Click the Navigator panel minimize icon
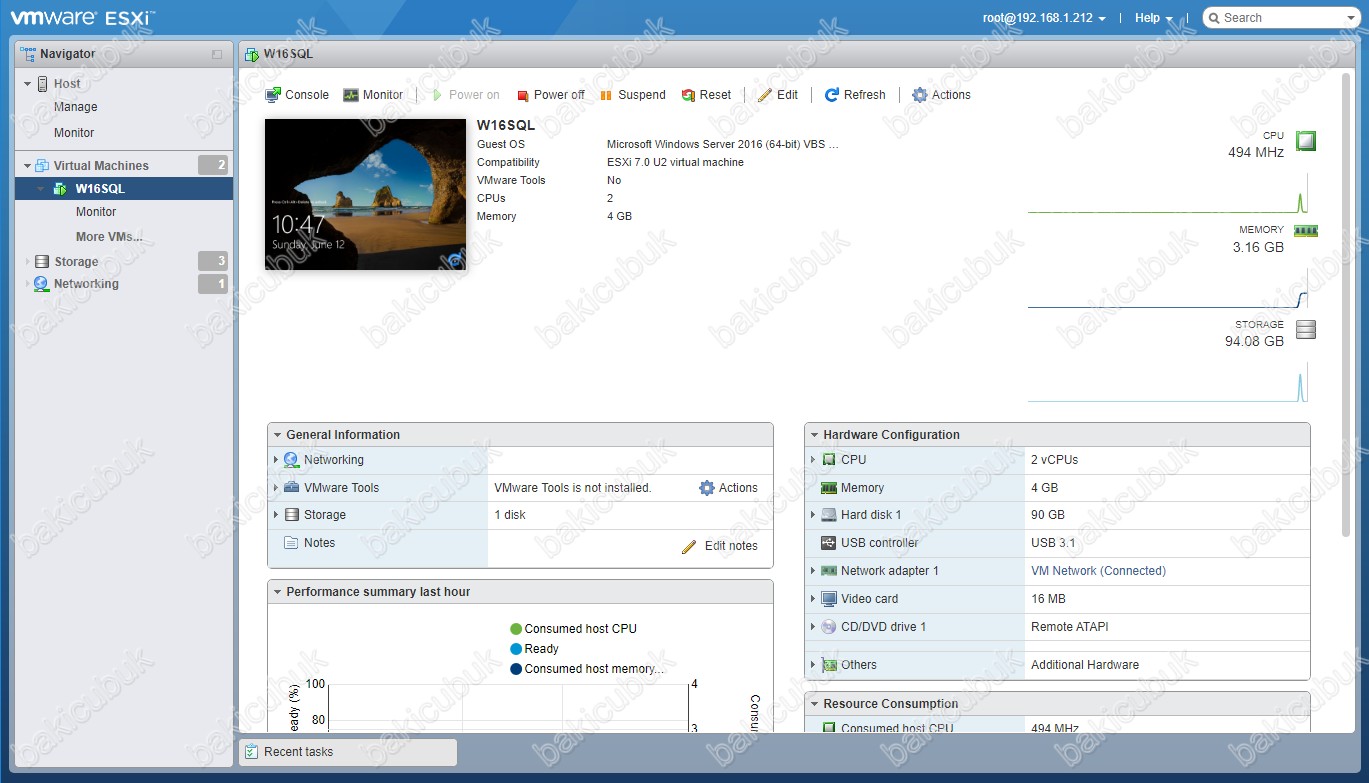Image resolution: width=1369 pixels, height=783 pixels. click(x=217, y=54)
